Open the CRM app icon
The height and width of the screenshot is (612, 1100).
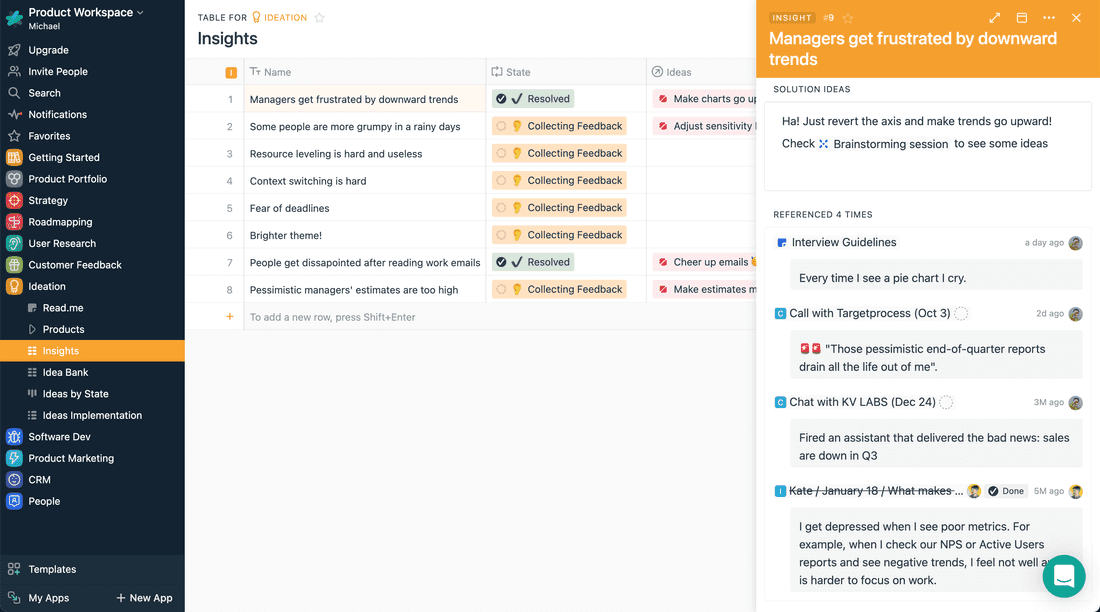tap(14, 479)
